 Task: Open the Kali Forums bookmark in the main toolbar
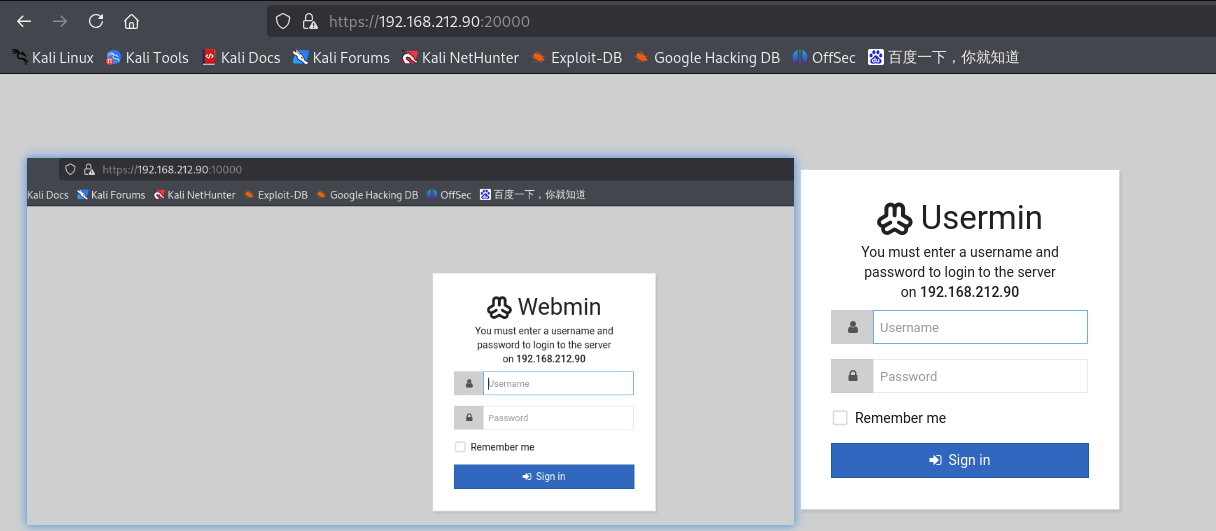coord(341,57)
